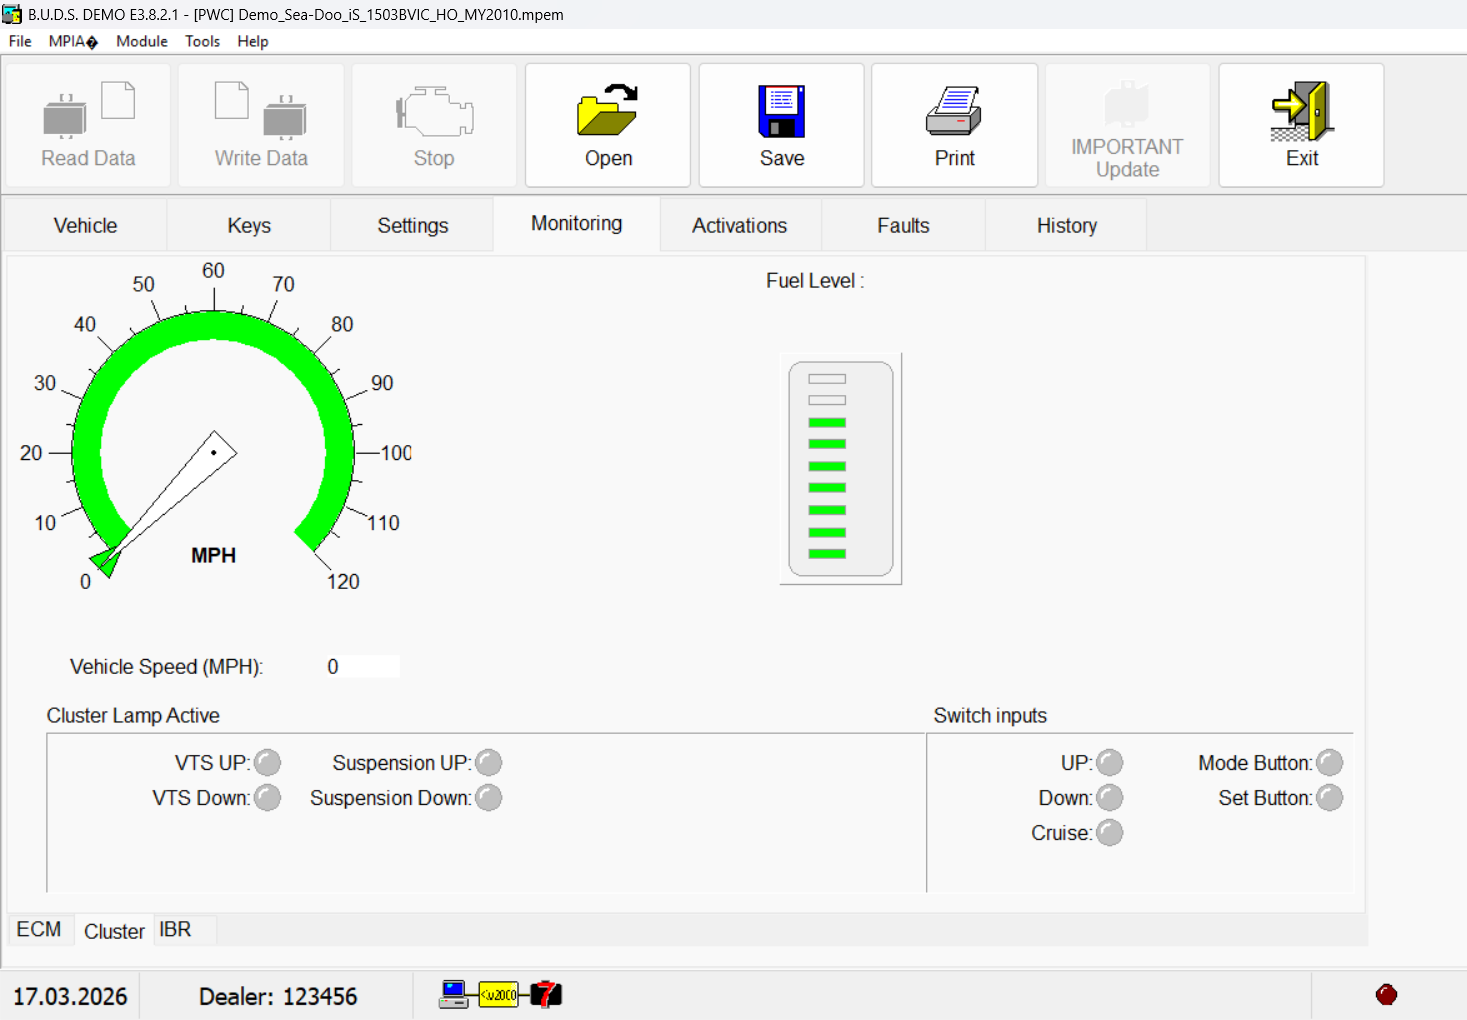Click the Print printer icon
Image resolution: width=1467 pixels, height=1020 pixels.
(x=954, y=110)
